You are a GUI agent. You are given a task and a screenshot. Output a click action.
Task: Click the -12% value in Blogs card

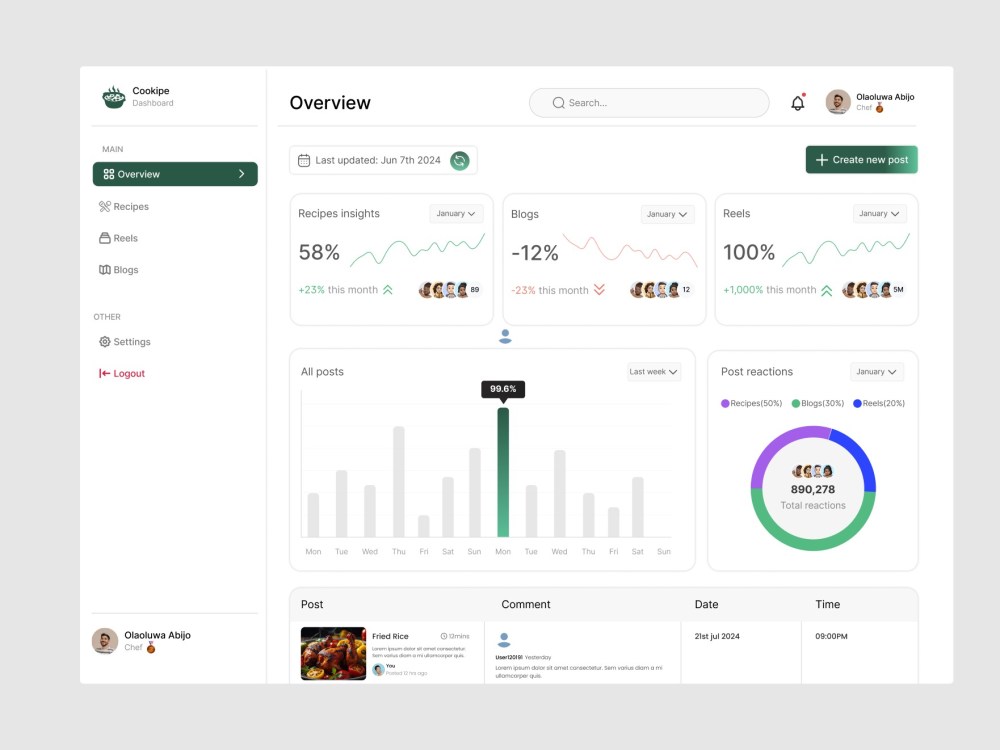(x=535, y=253)
